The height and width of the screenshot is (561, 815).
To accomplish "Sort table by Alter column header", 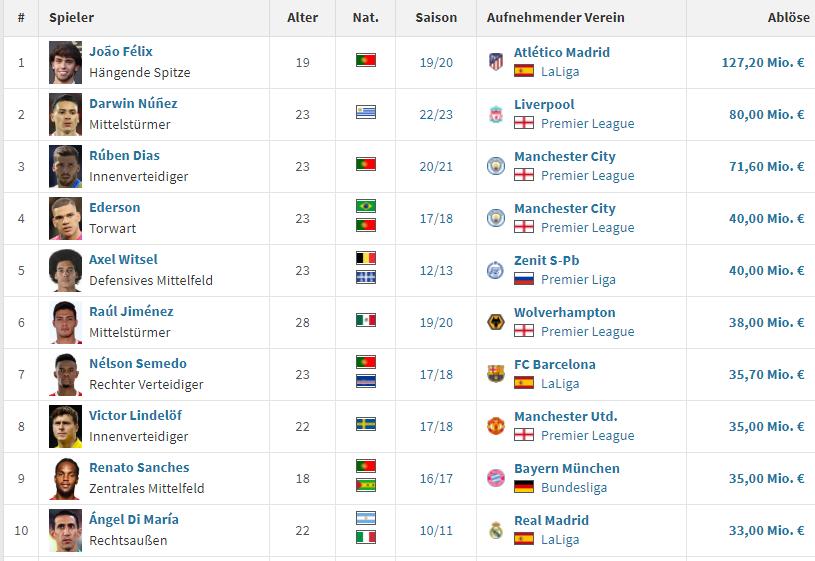I will (303, 18).
